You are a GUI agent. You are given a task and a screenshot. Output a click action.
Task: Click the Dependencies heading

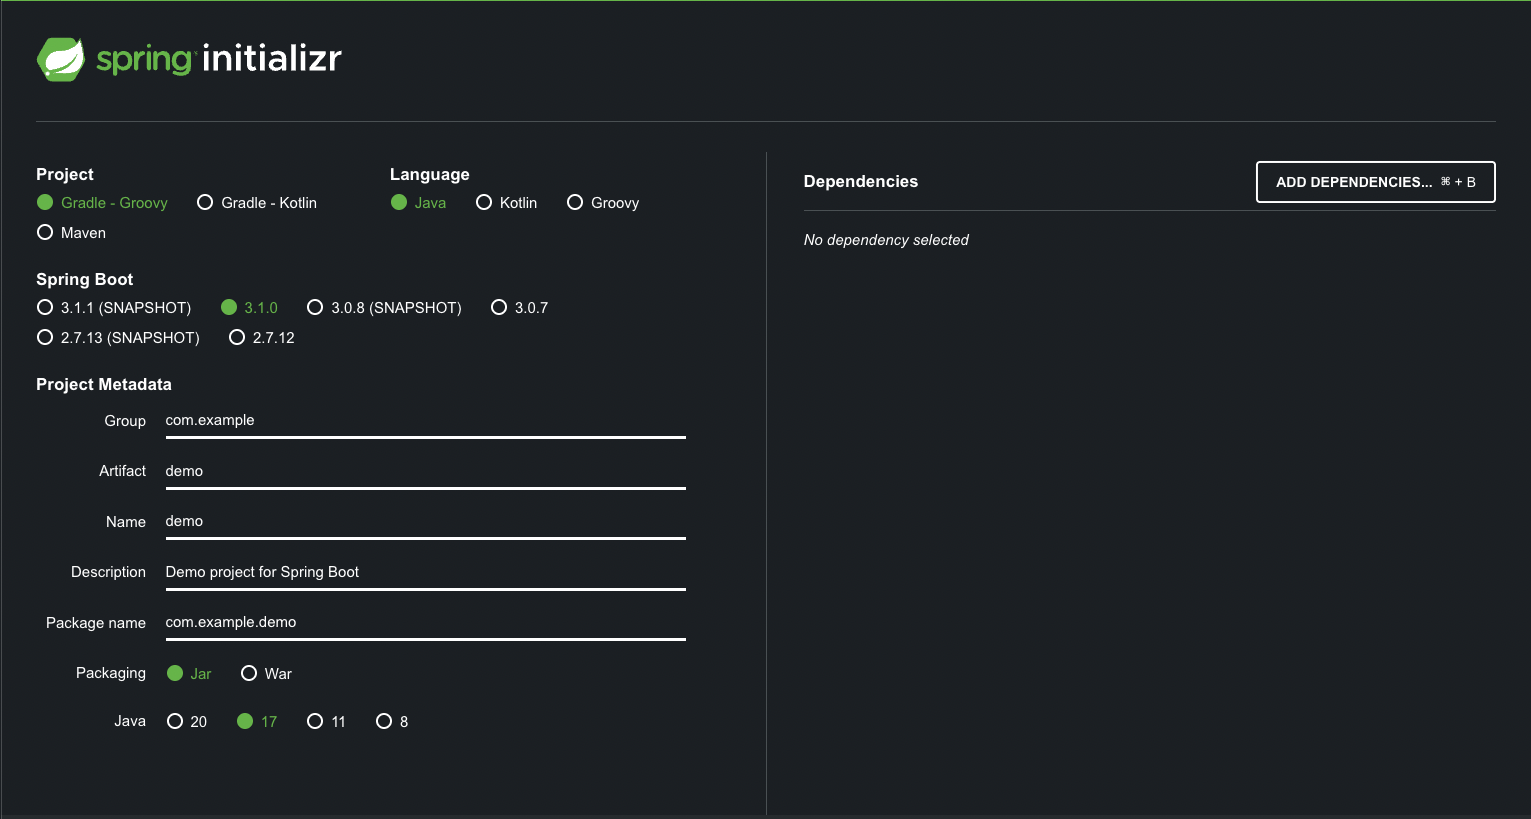click(861, 182)
